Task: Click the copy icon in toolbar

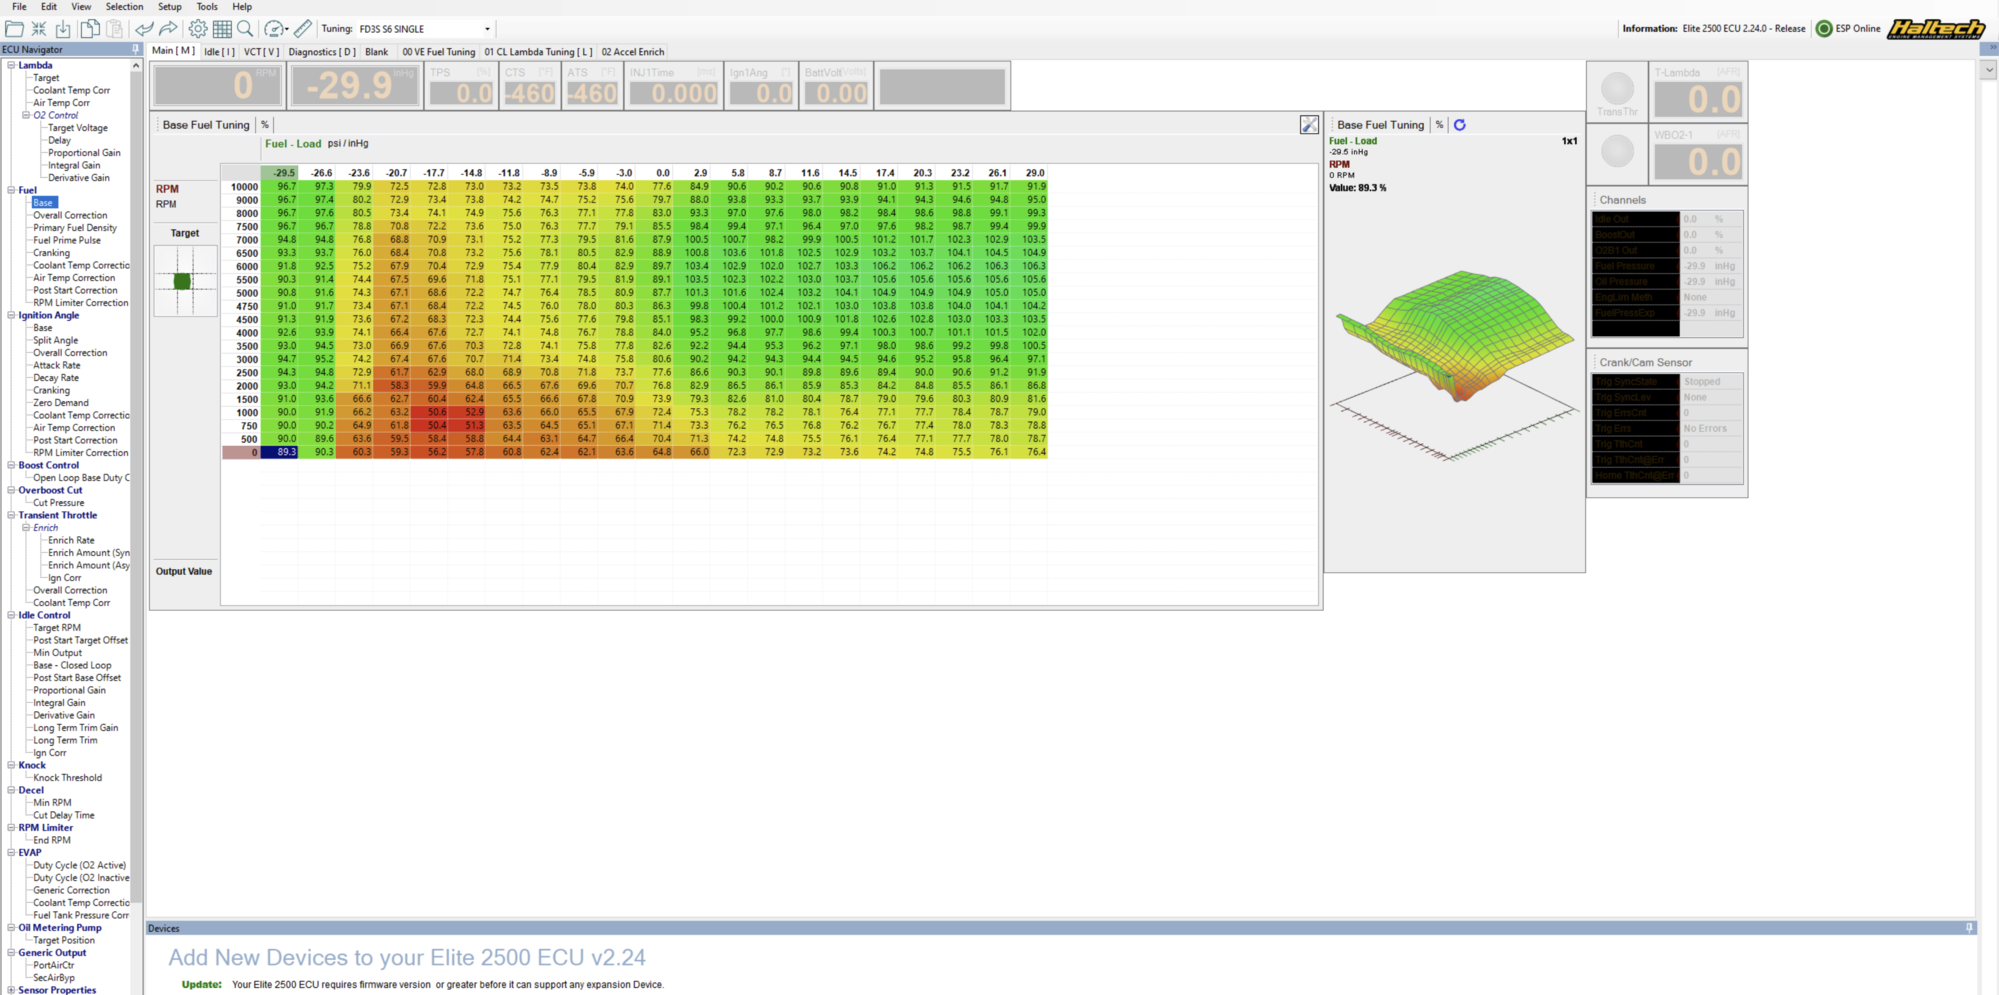Action: (x=90, y=29)
